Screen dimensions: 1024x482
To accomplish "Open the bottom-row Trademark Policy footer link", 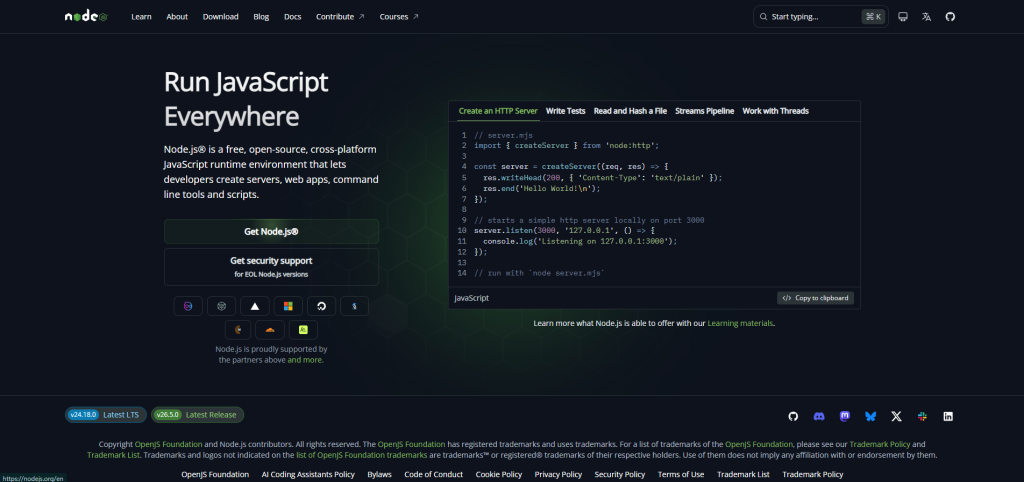I will (x=813, y=475).
